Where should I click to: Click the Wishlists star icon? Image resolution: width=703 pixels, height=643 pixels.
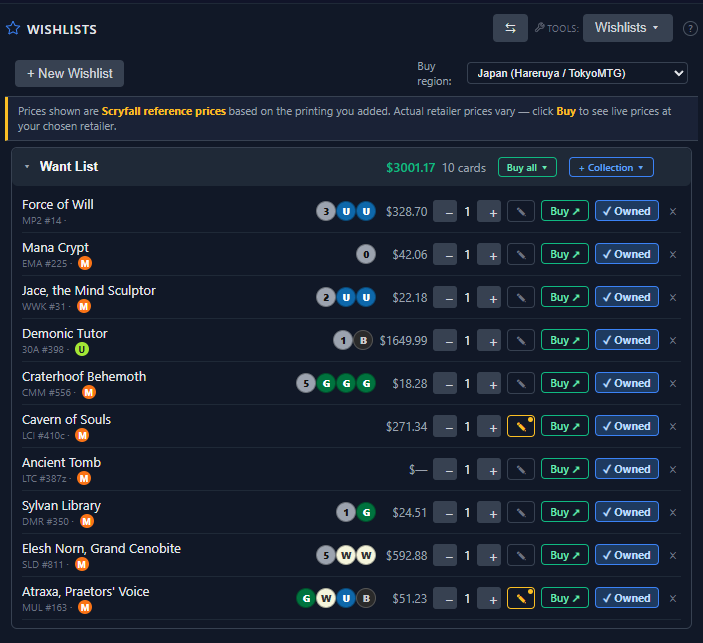pyautogui.click(x=13, y=29)
